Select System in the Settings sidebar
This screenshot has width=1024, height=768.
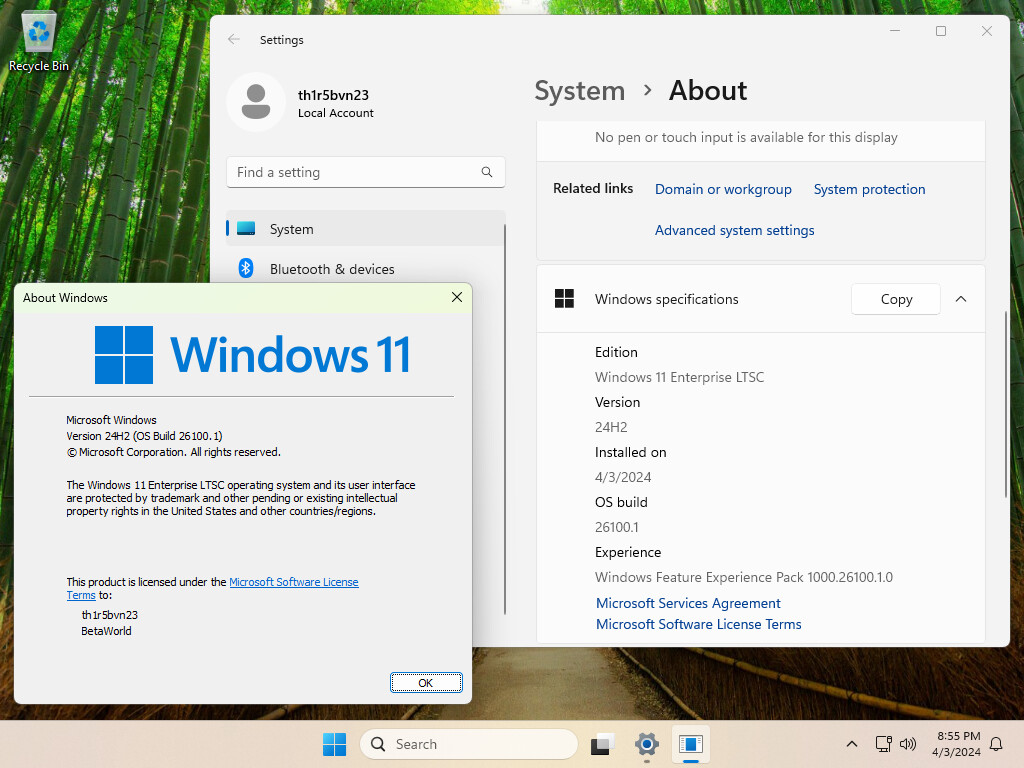(291, 229)
